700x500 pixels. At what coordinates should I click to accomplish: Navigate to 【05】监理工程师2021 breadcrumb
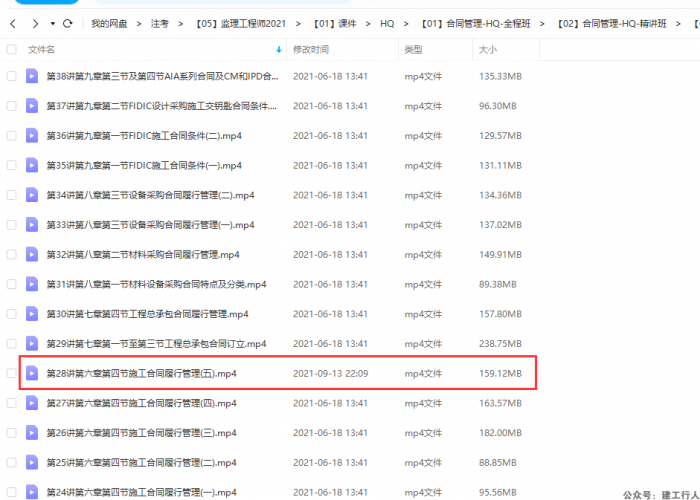coord(241,24)
